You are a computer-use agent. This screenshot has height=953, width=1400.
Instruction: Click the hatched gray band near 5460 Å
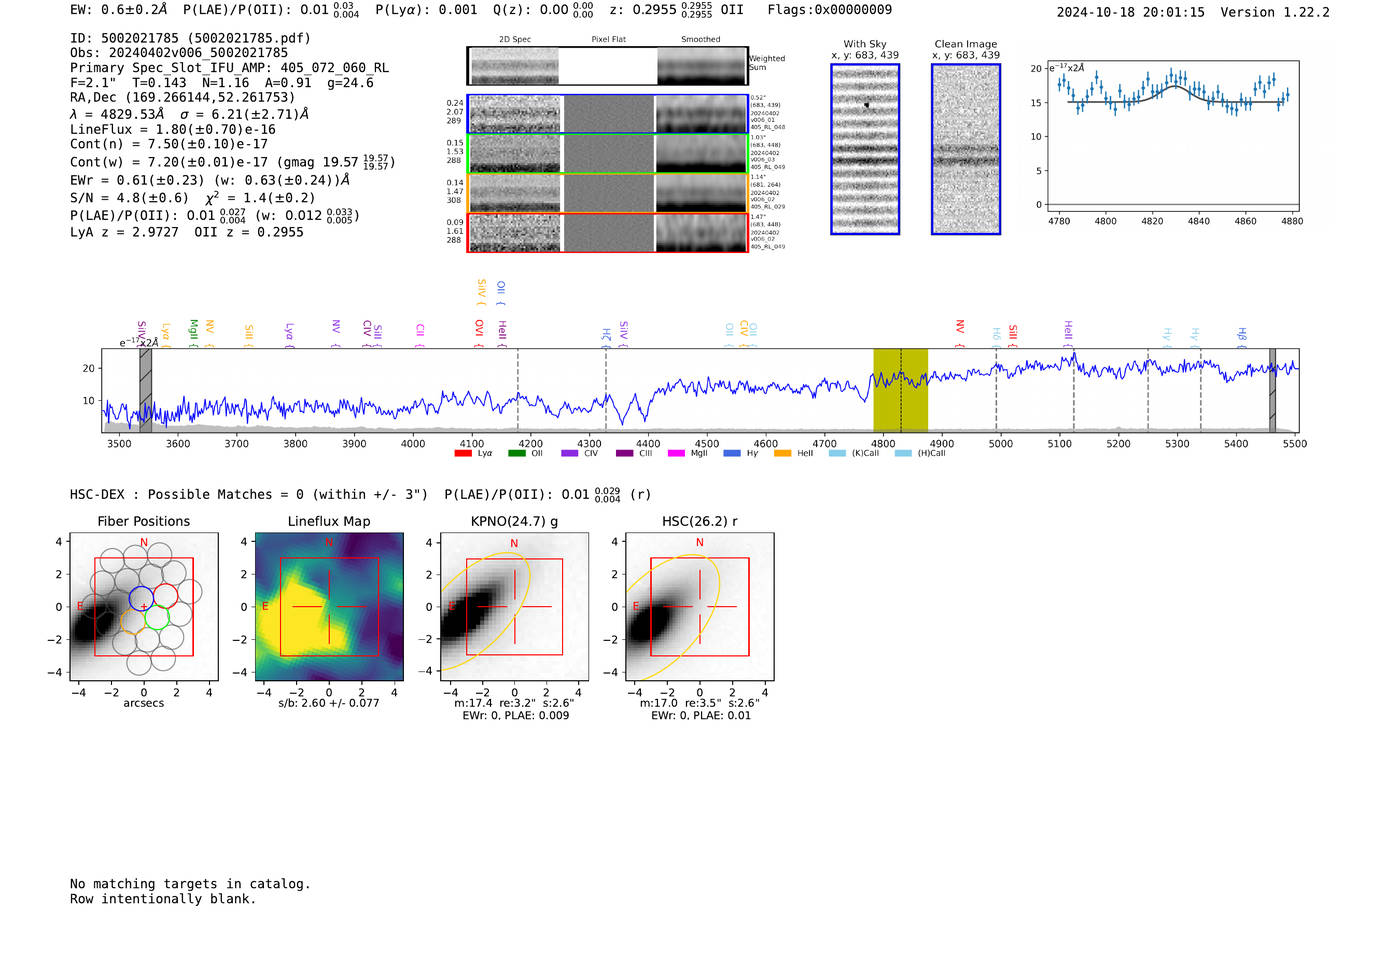(x=1273, y=390)
